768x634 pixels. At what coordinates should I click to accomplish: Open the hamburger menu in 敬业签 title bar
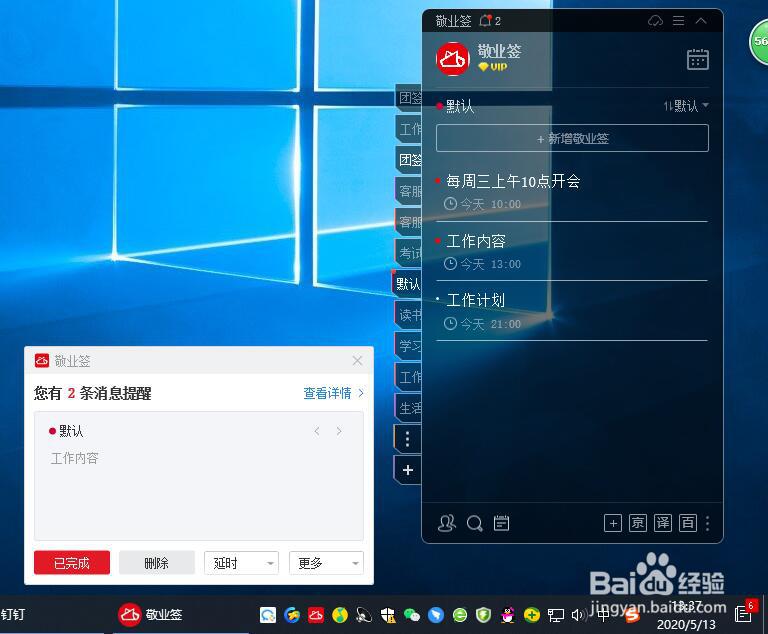[x=678, y=21]
